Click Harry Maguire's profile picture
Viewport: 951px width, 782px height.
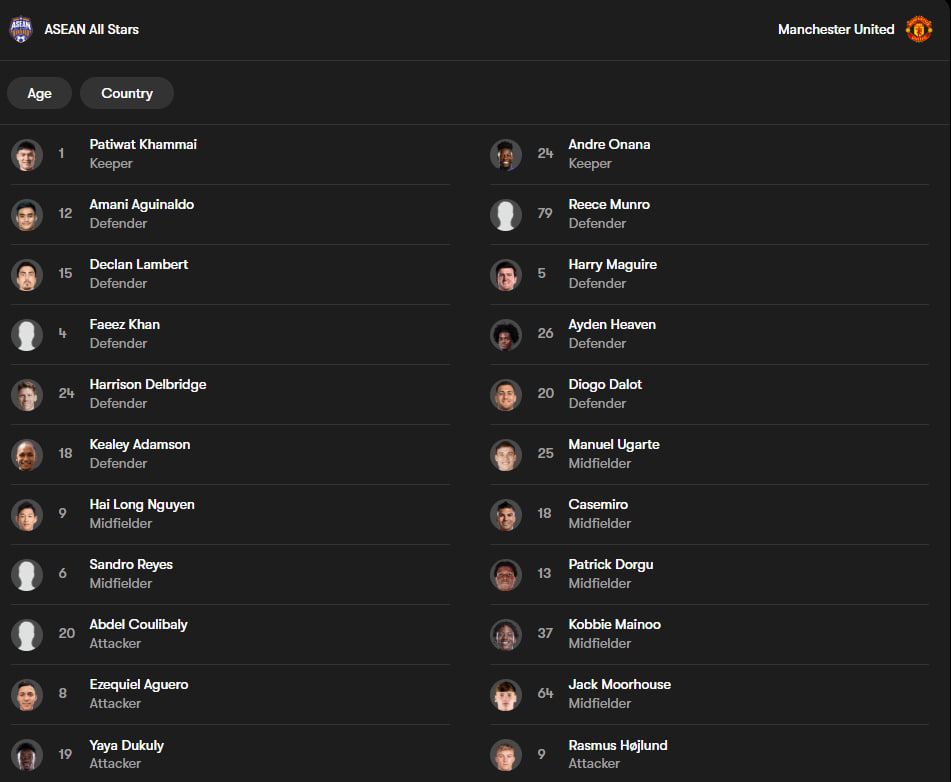(x=506, y=275)
